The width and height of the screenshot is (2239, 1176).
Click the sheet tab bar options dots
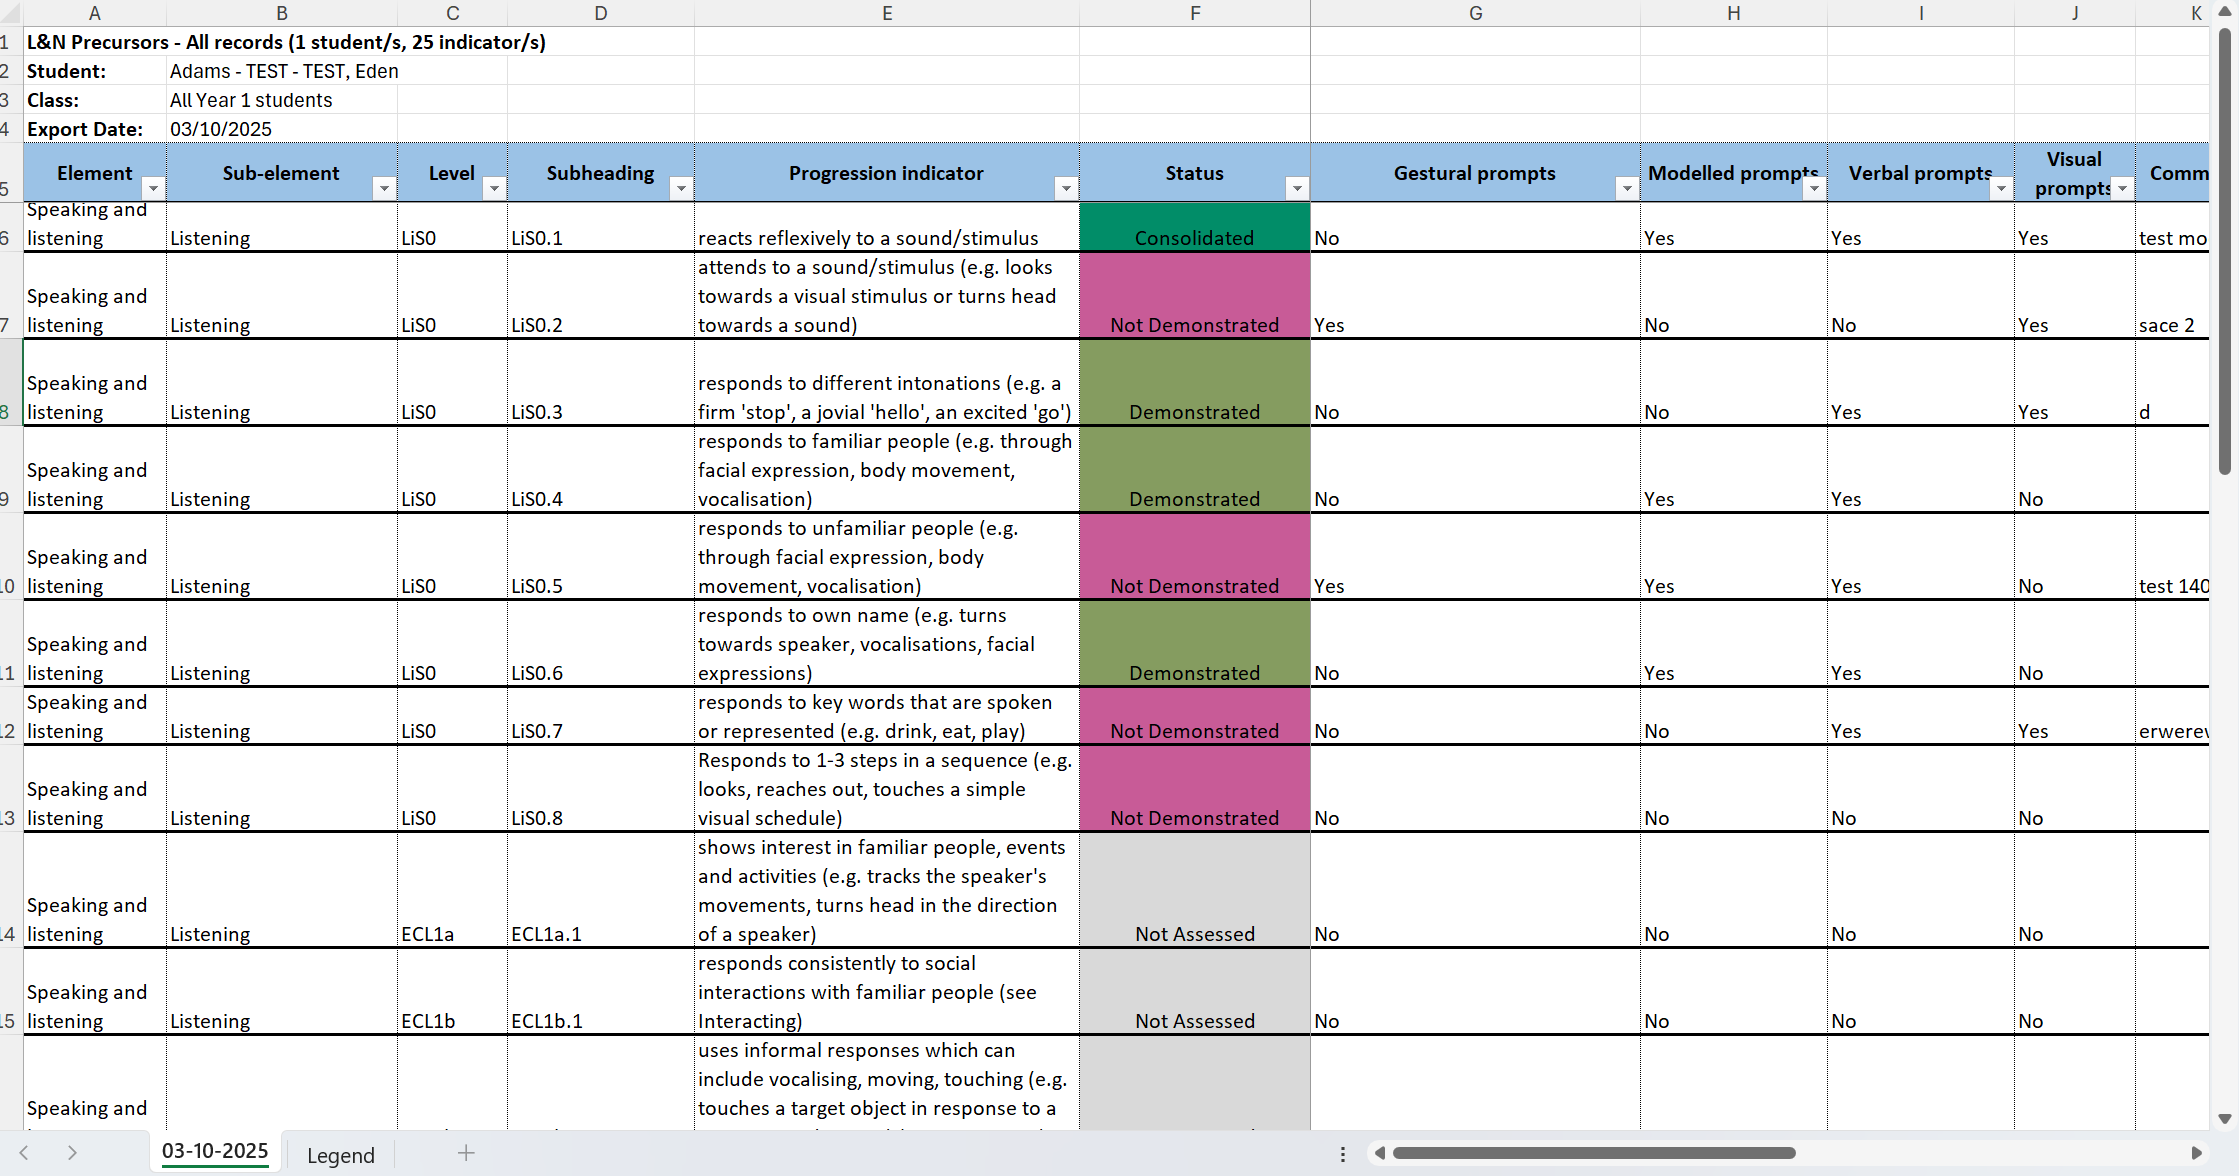pyautogui.click(x=1342, y=1154)
